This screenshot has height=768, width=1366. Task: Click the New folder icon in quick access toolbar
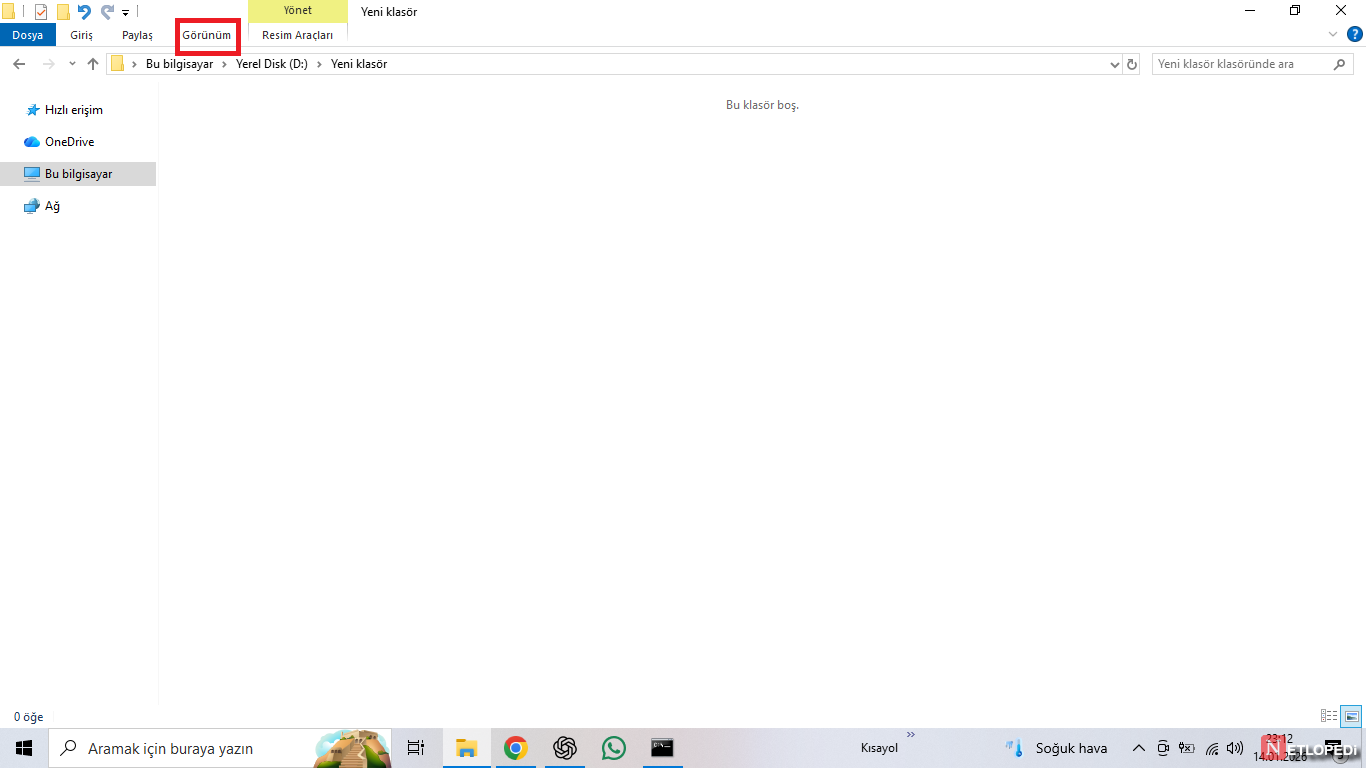(63, 12)
